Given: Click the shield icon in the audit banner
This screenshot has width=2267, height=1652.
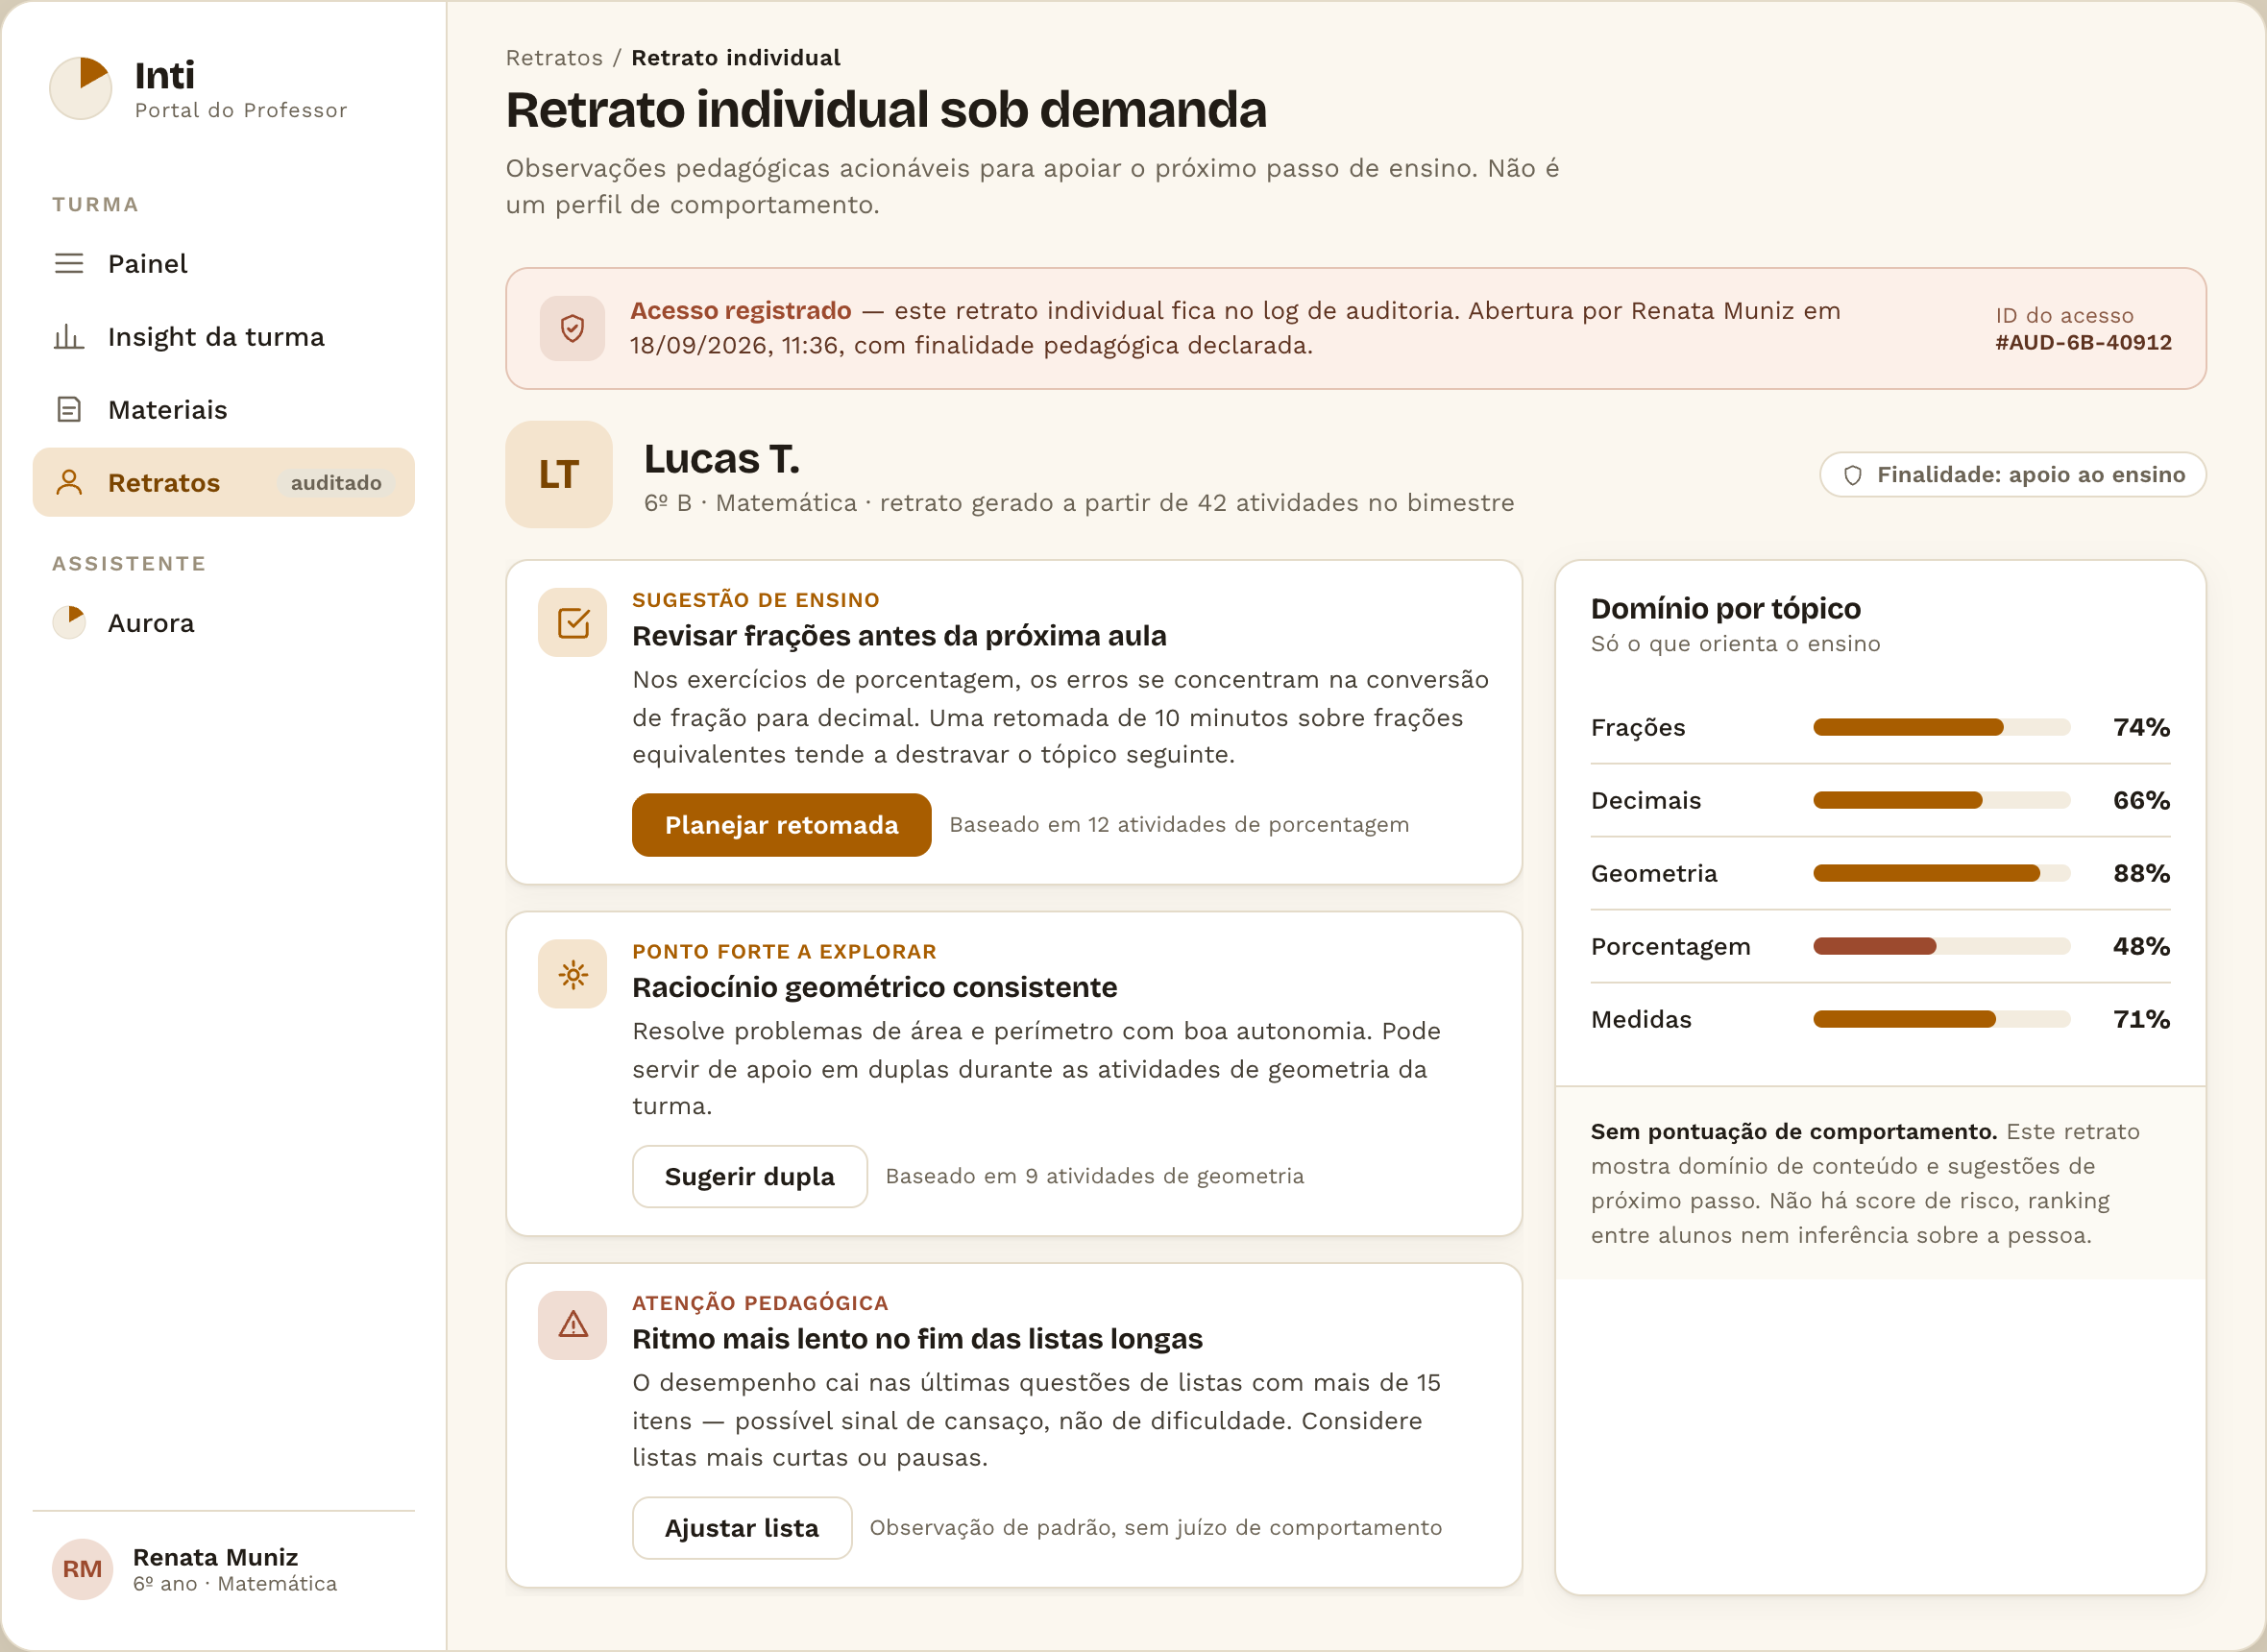Looking at the screenshot, I should point(572,328).
